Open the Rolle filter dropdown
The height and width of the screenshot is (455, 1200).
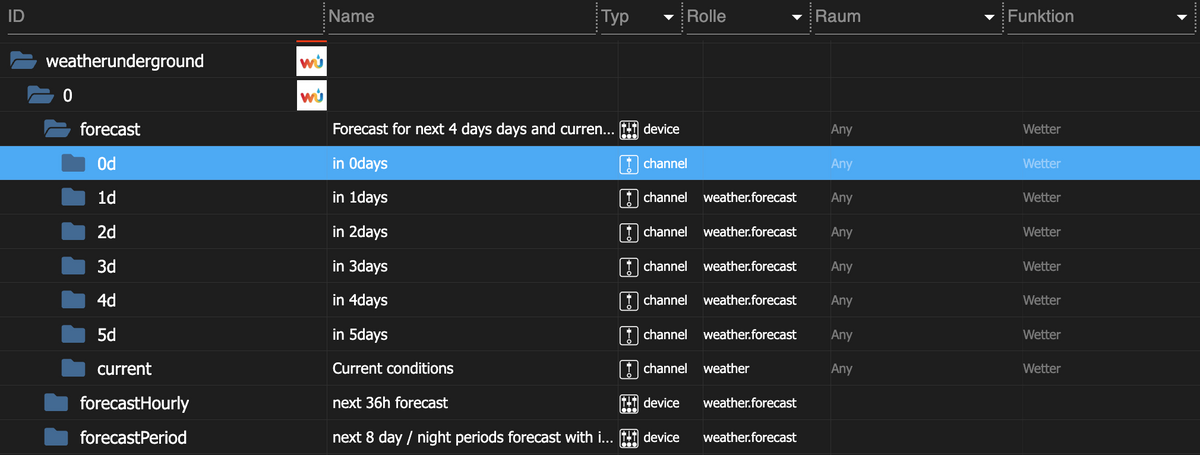796,17
